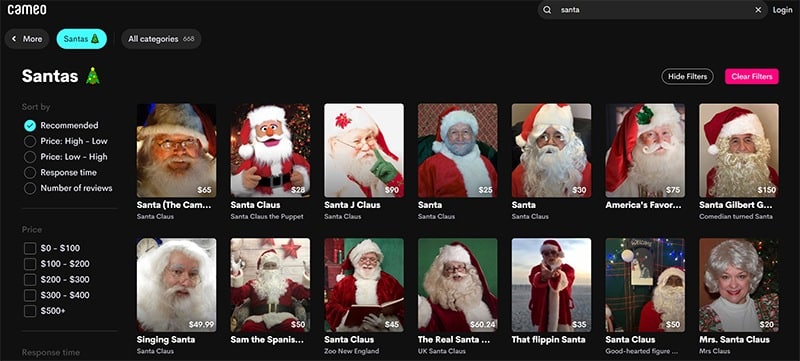Click the Hide Filters button
Viewport: 800px width, 361px height.
[687, 76]
